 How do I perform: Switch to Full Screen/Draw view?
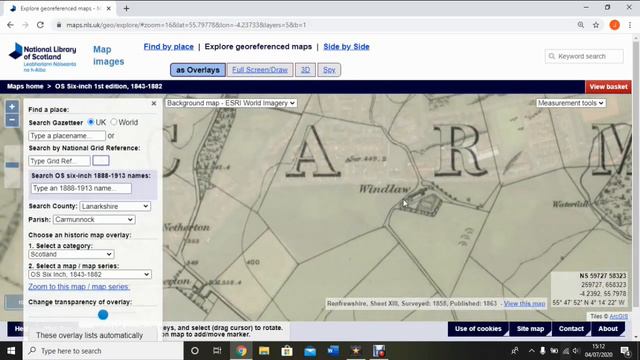[x=260, y=70]
